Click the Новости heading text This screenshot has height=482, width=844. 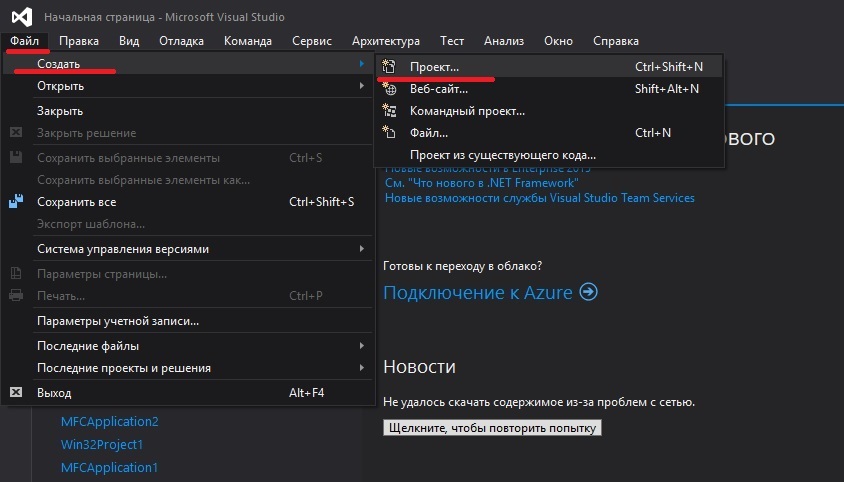pyautogui.click(x=419, y=366)
